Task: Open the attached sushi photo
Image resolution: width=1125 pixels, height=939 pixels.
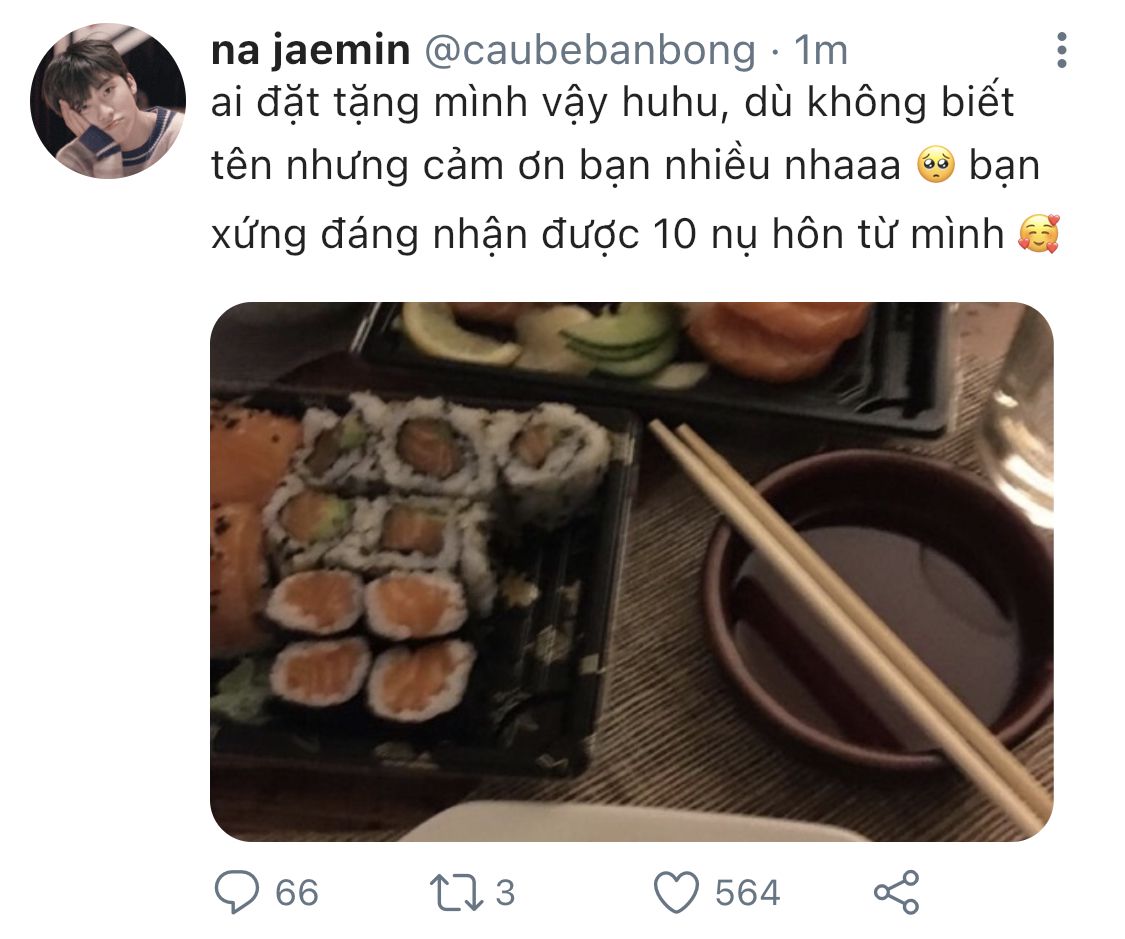Action: click(x=631, y=572)
